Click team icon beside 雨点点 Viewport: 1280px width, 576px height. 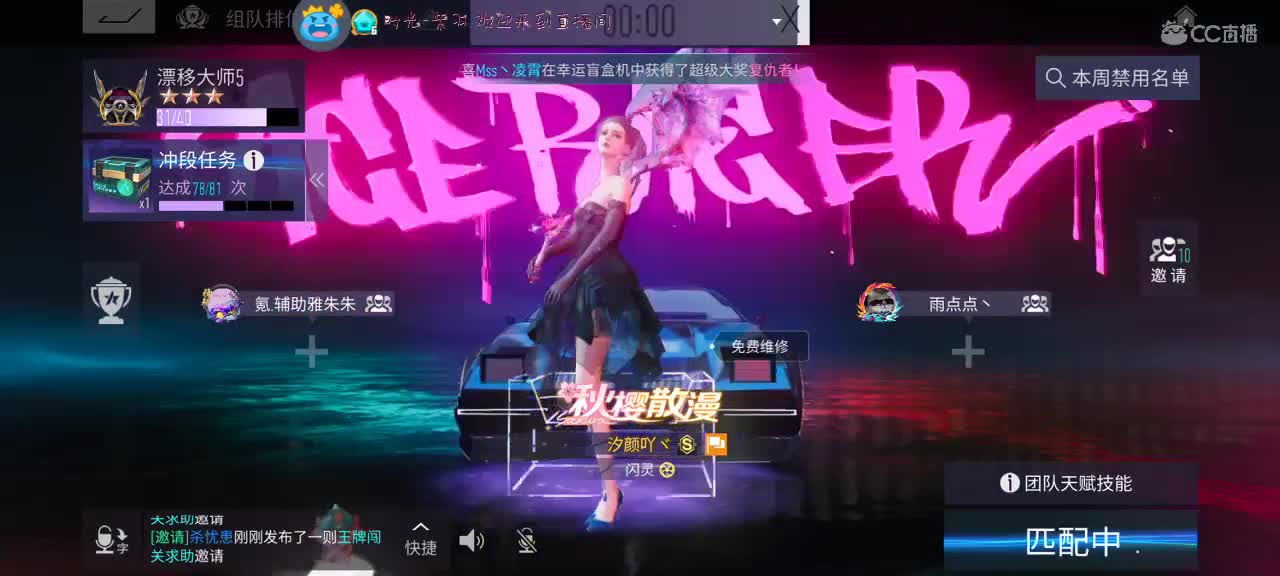(1035, 303)
